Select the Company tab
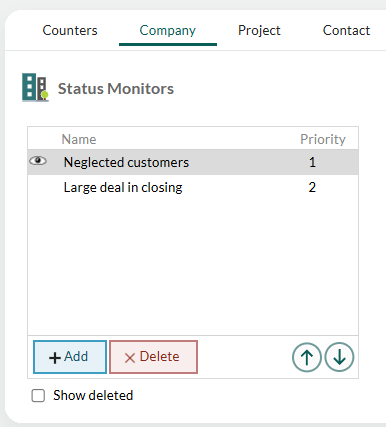 pyautogui.click(x=168, y=30)
